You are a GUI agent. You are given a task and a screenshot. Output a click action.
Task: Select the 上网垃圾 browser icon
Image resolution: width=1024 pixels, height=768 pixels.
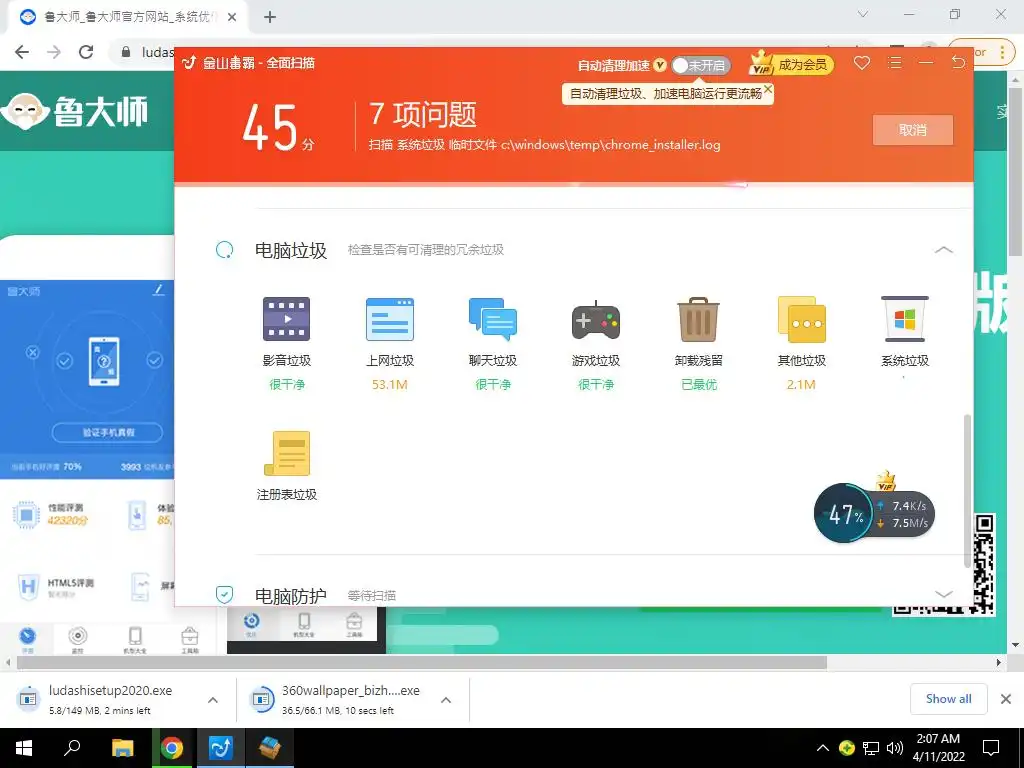(390, 319)
